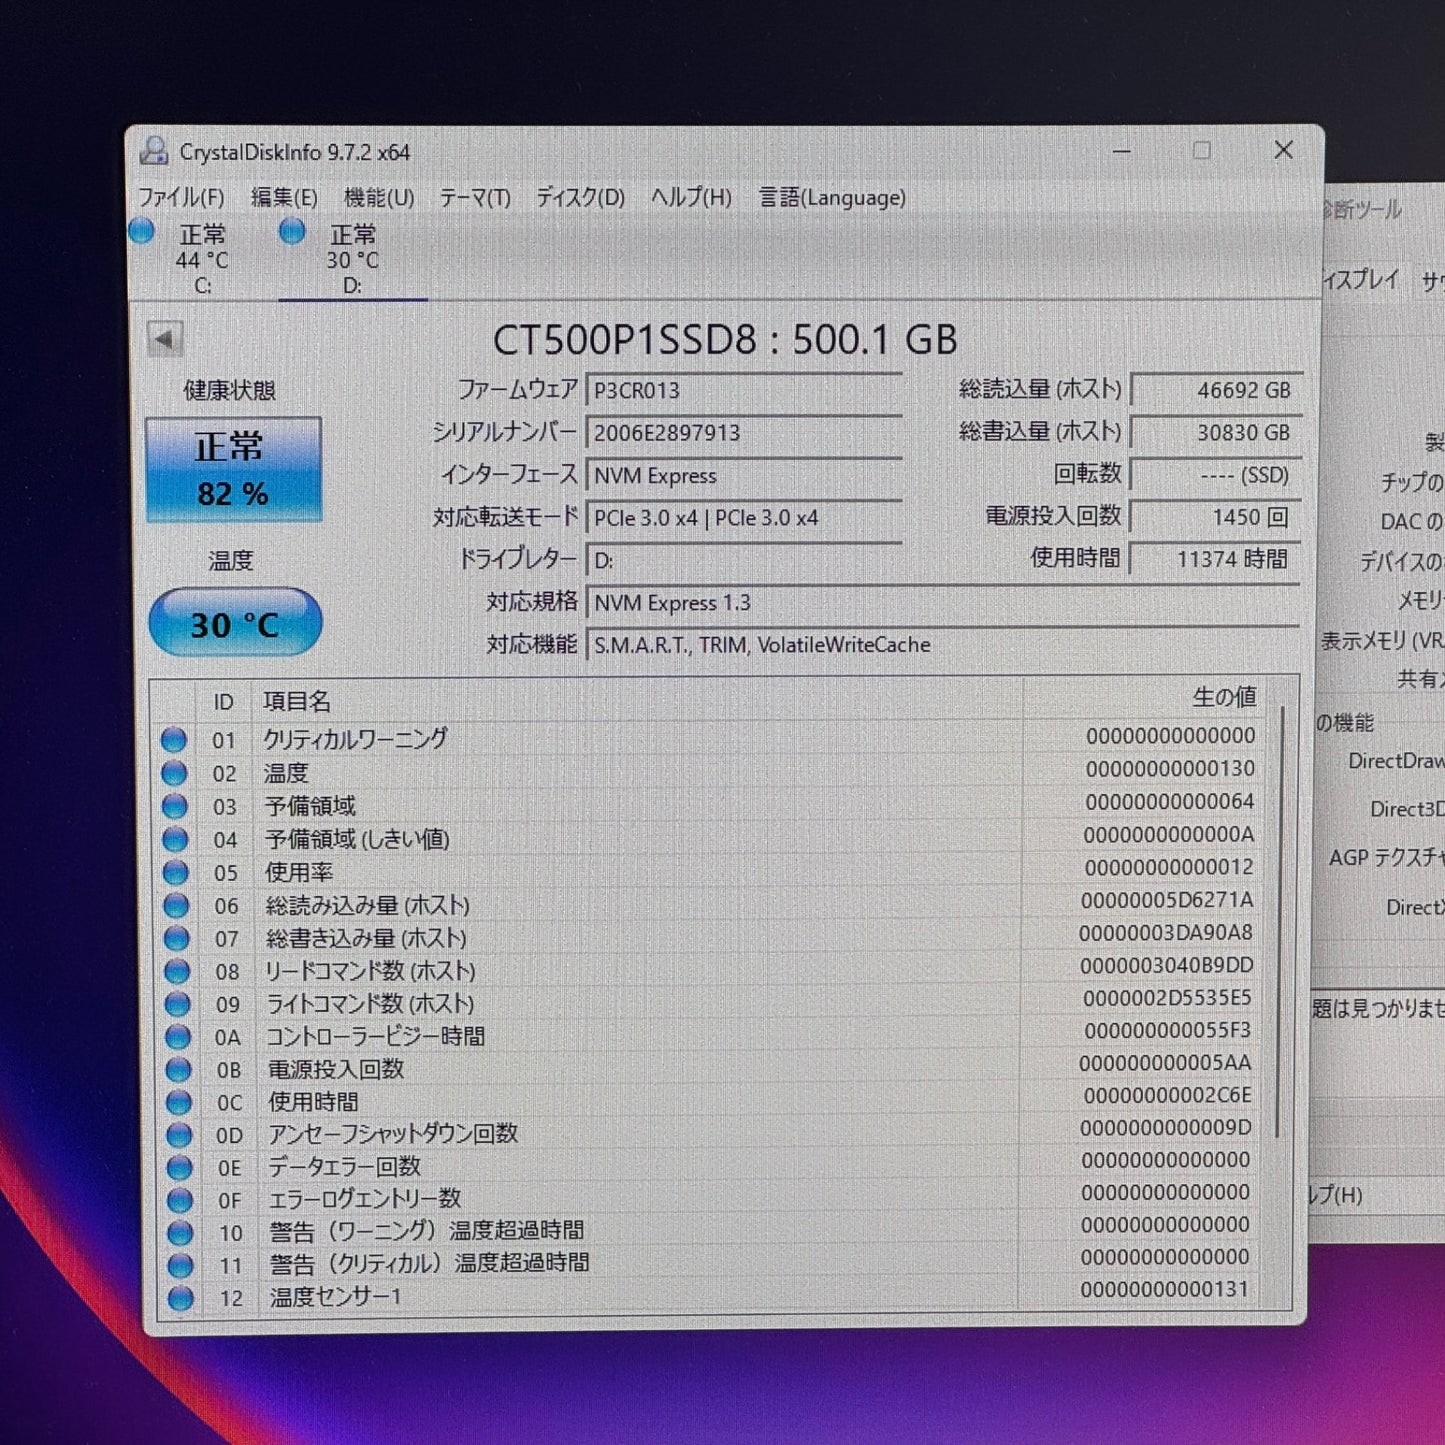The height and width of the screenshot is (1445, 1445).
Task: Click the SMART list vertical scrollbar
Action: pos(1279,920)
